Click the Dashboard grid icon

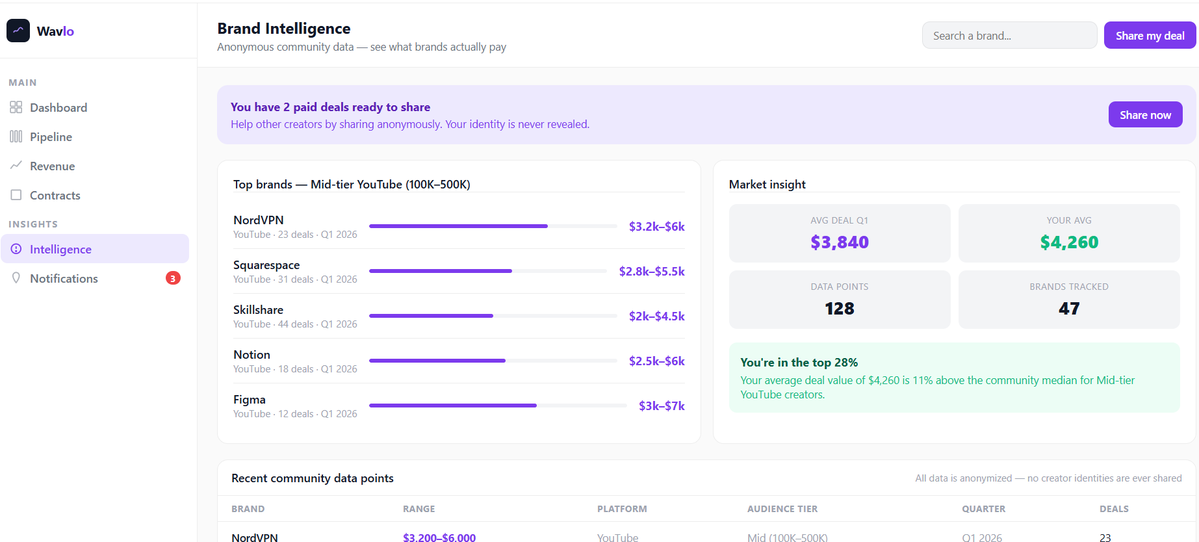[16, 108]
